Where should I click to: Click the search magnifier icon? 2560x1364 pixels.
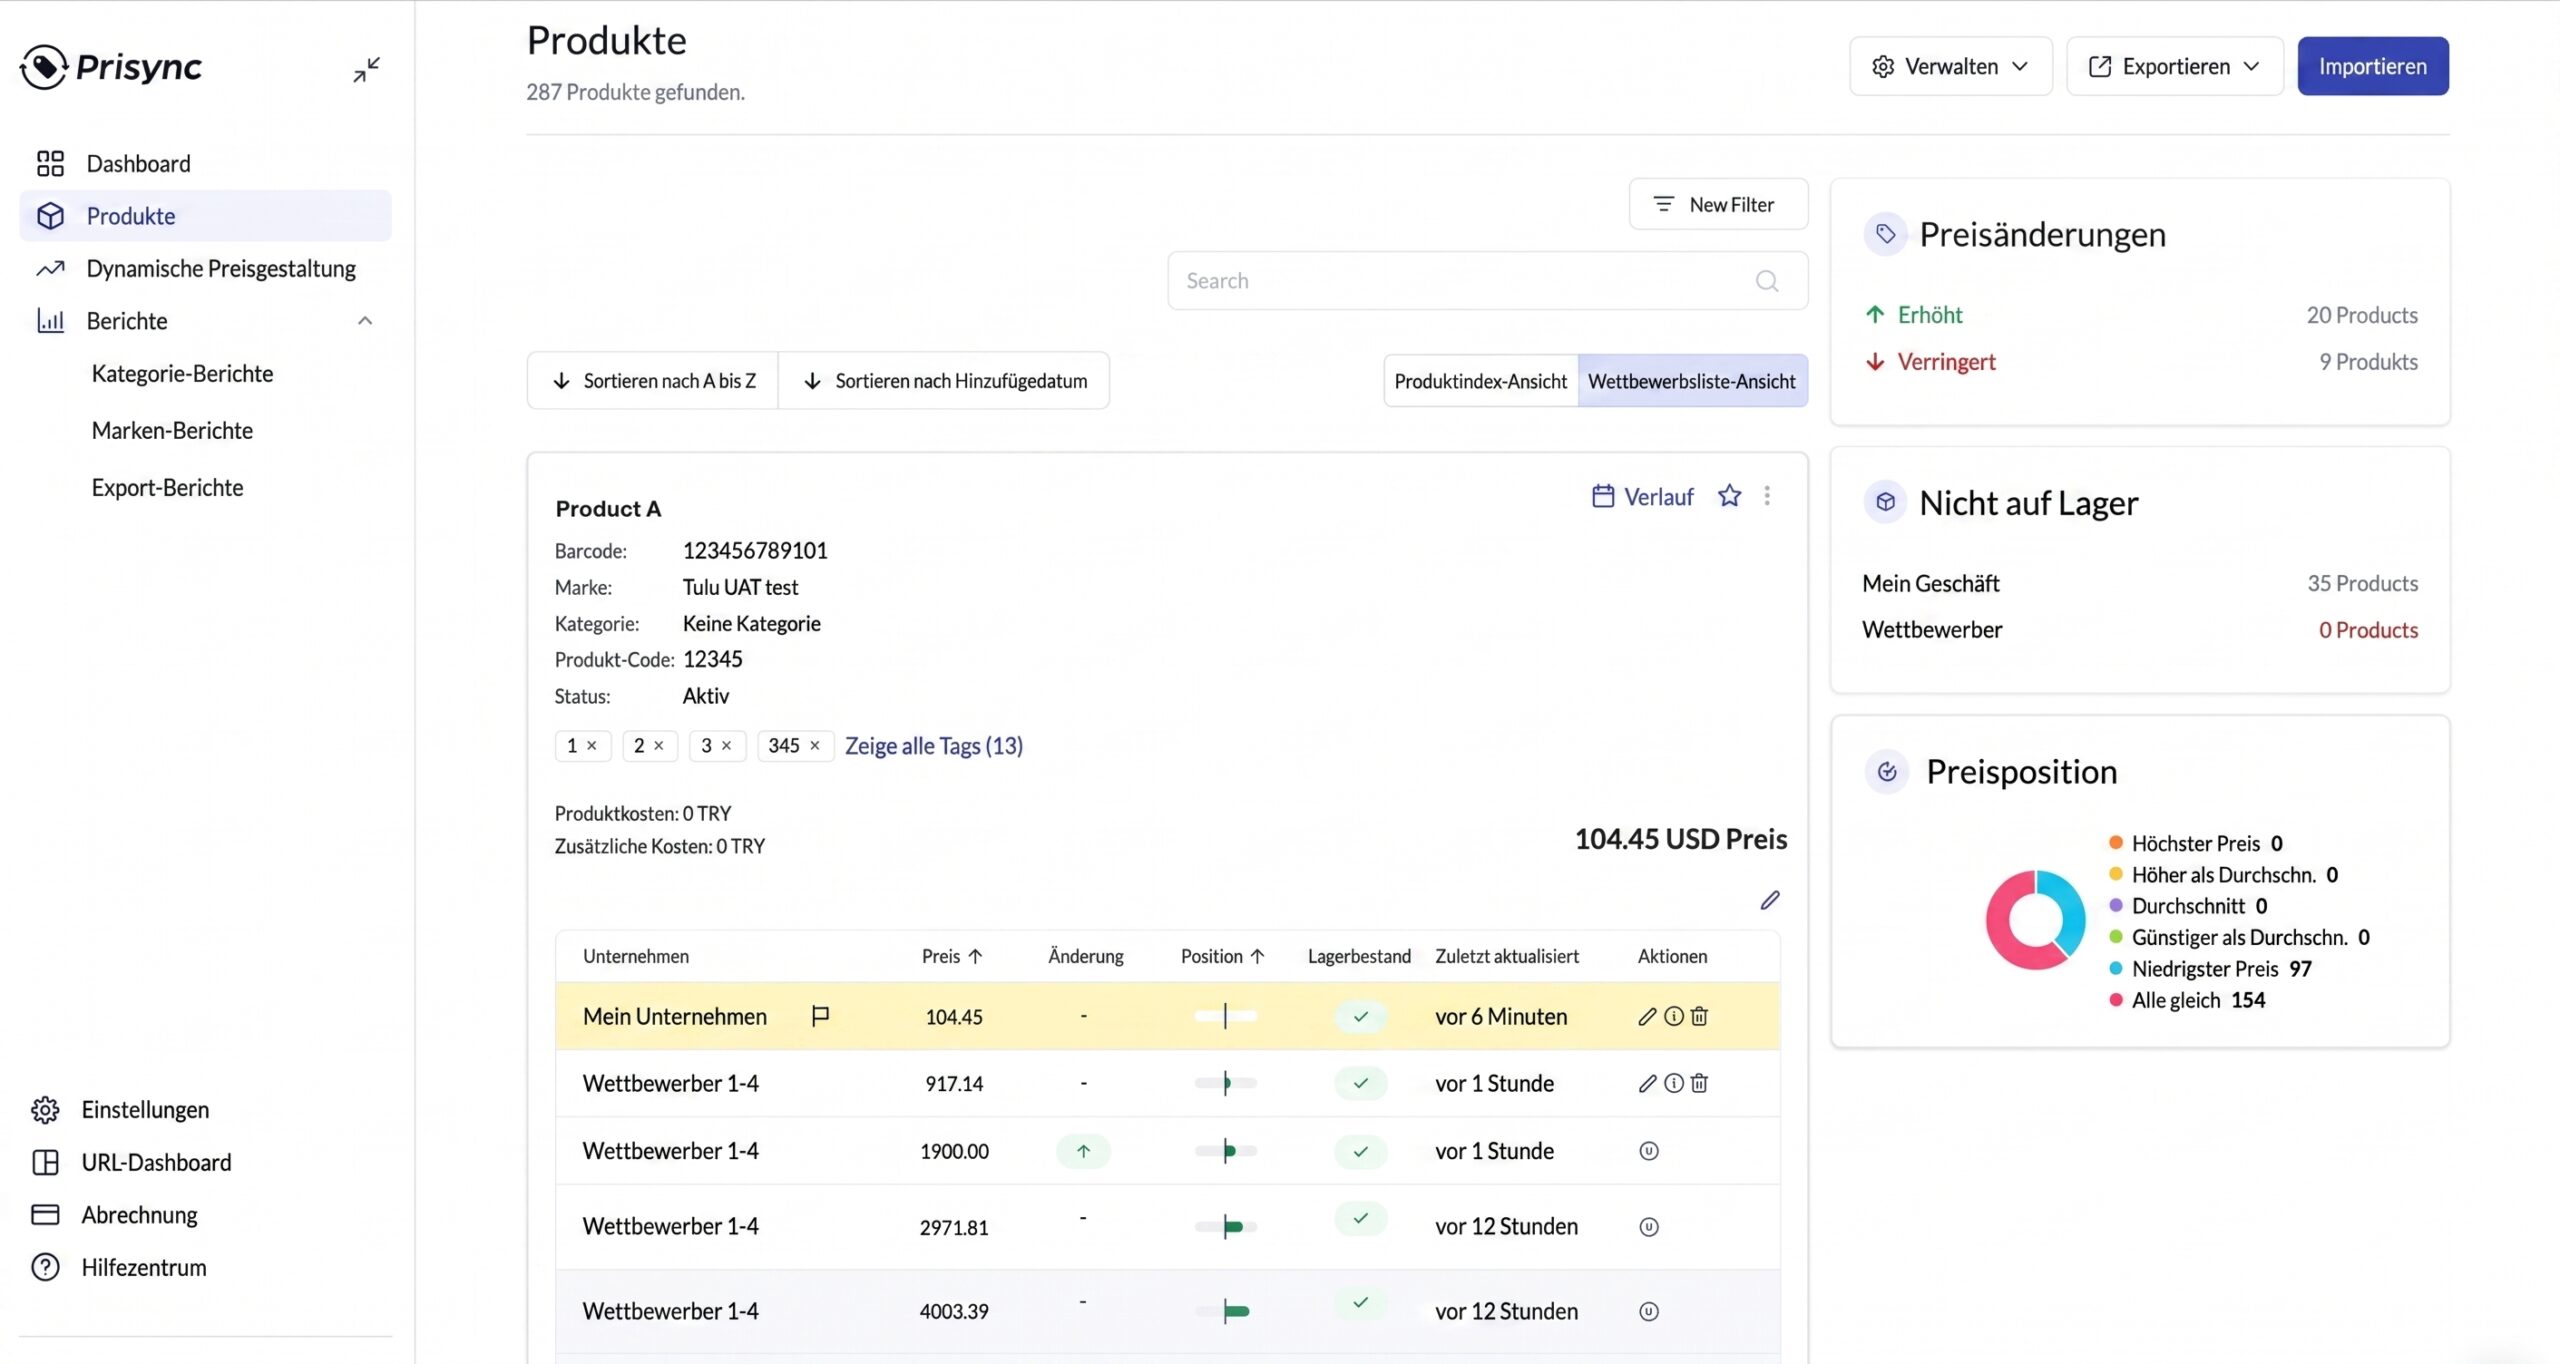tap(1767, 281)
